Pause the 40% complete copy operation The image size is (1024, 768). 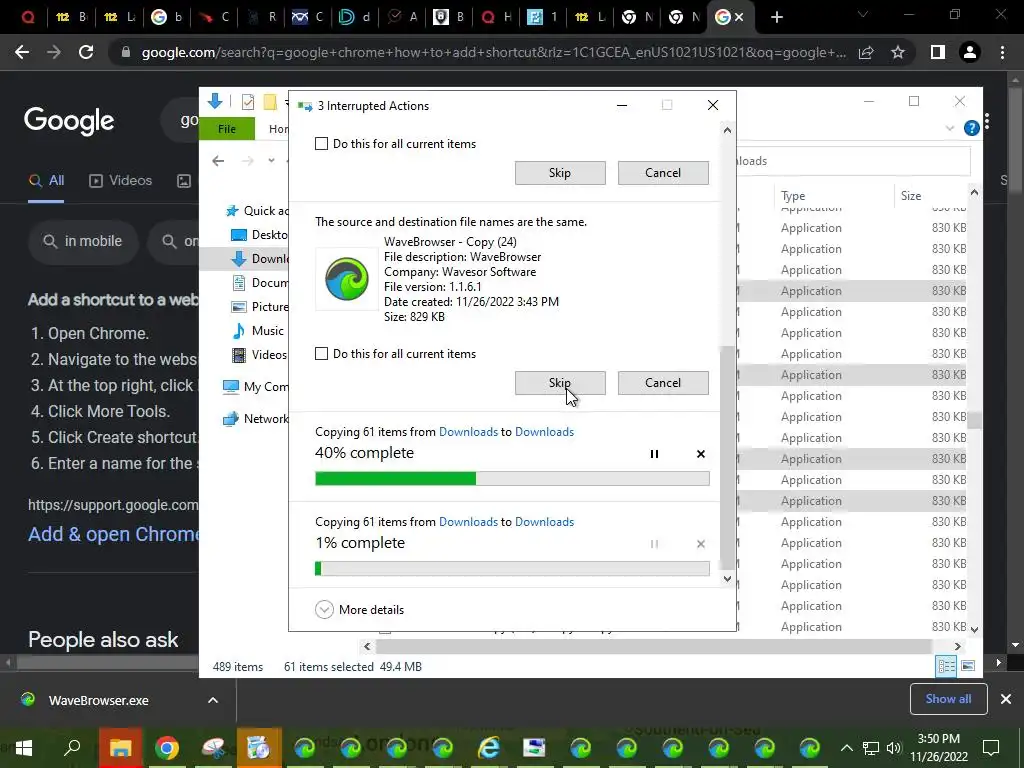coord(654,454)
